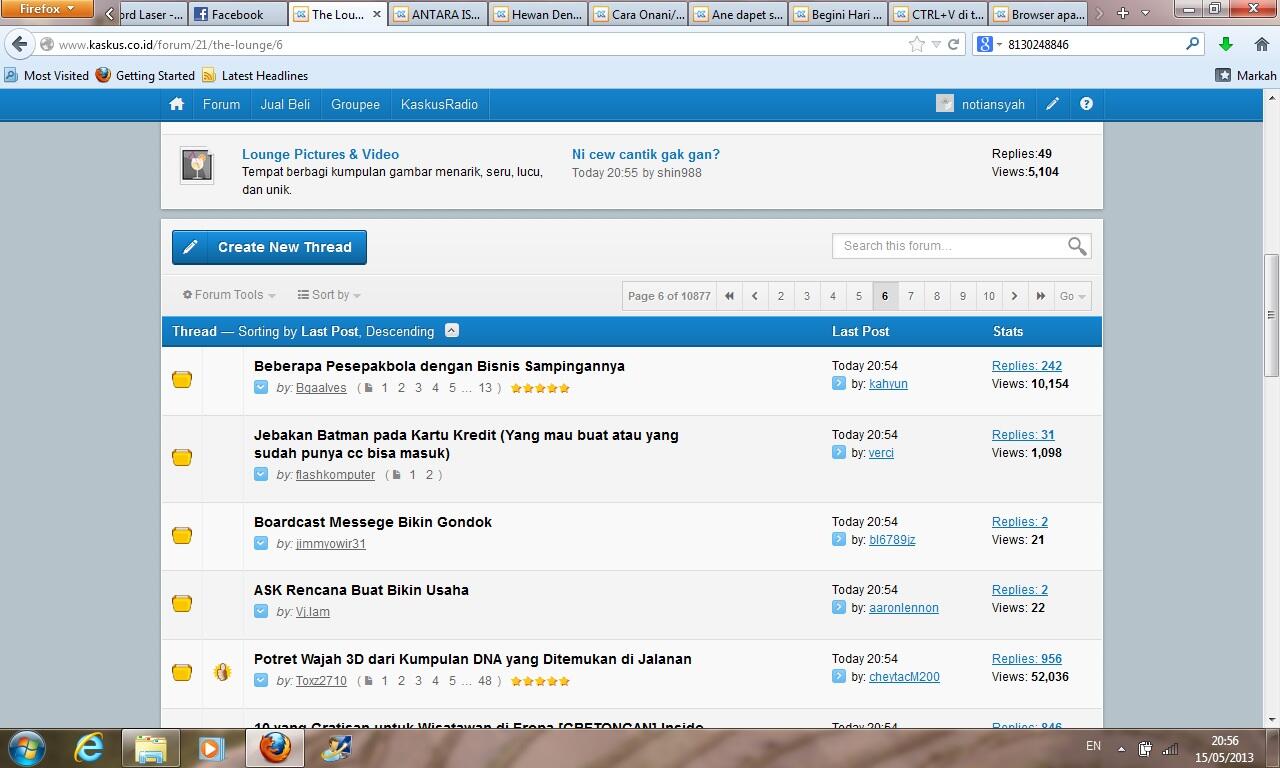Click the pencil edit icon in navbar
This screenshot has width=1280, height=768.
(1053, 104)
